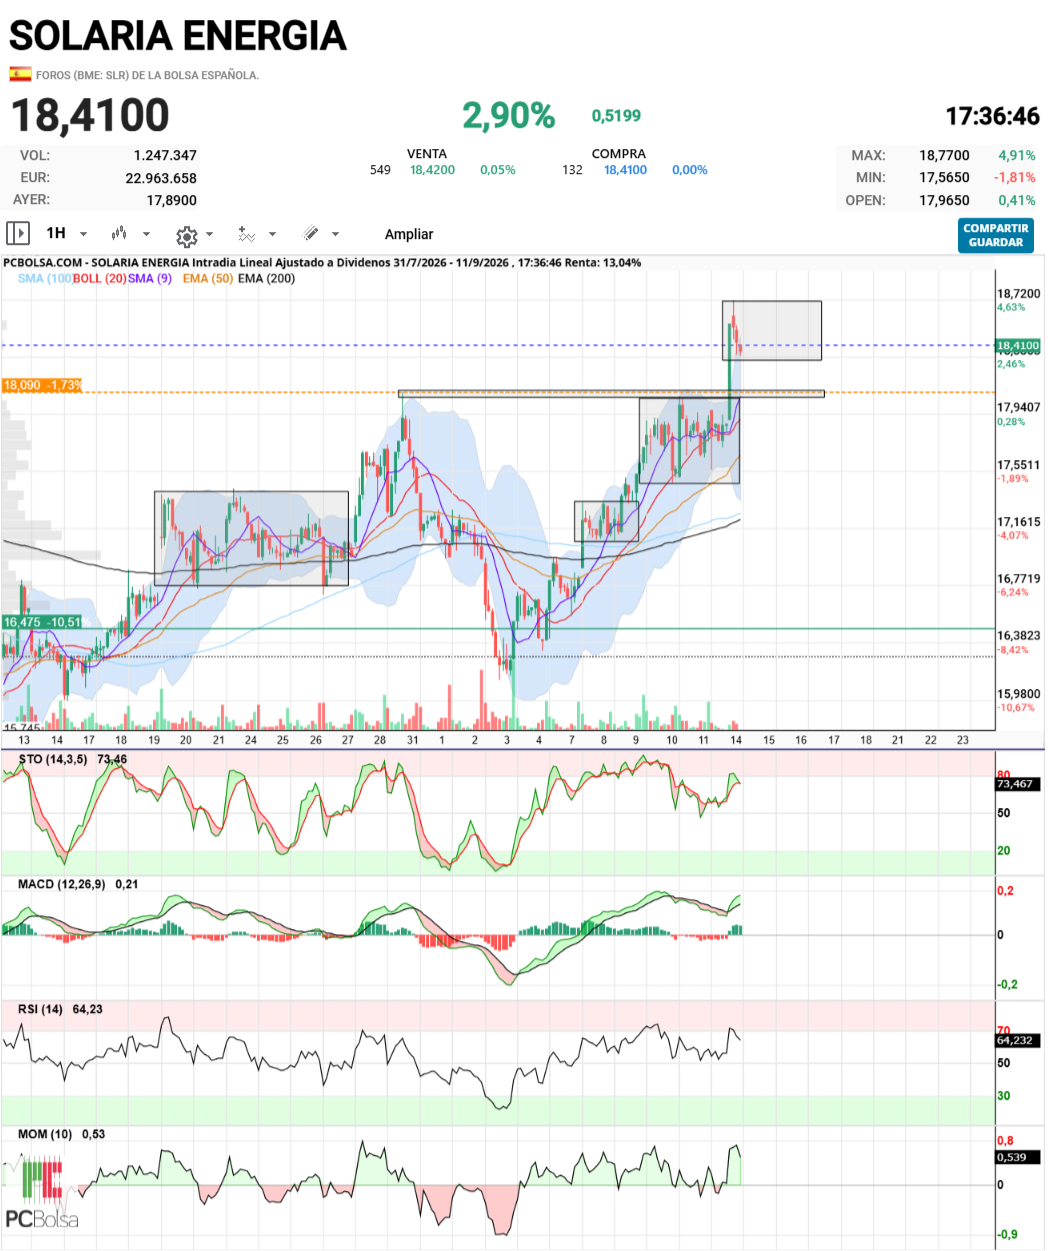Screen dimensions: 1048x1251
Task: Click the MAX value 18,7700
Action: 945,155
